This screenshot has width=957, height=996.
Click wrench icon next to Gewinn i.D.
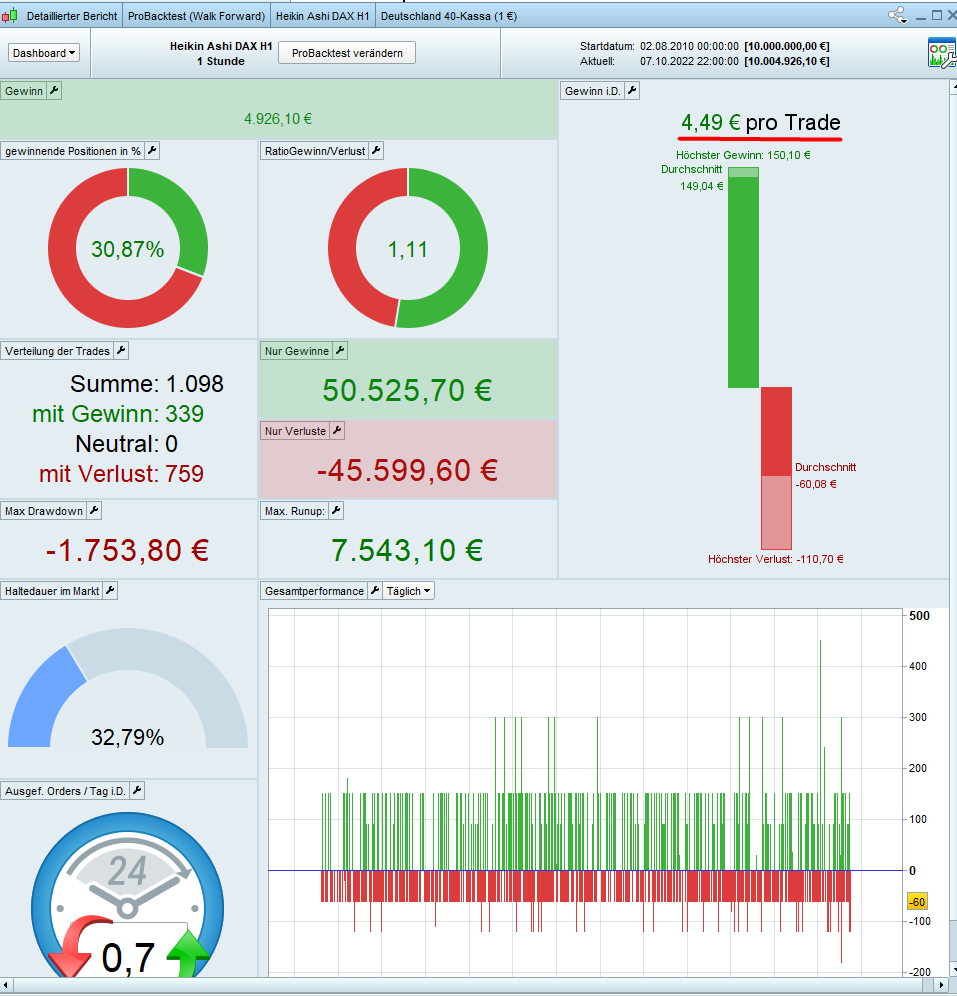(632, 91)
